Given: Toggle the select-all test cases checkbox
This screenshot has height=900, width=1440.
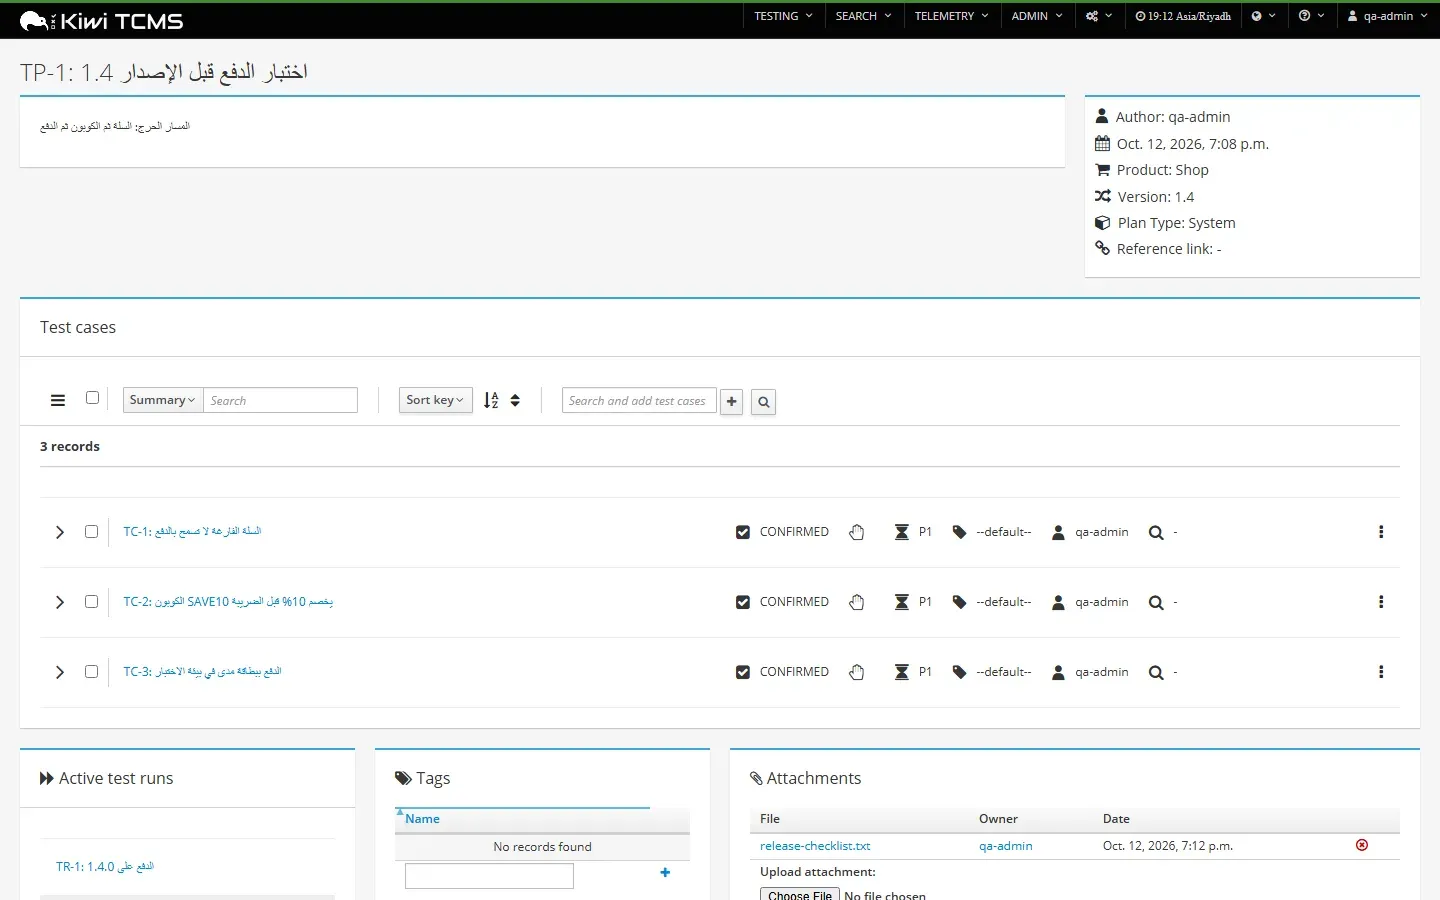Looking at the screenshot, I should click(x=93, y=398).
